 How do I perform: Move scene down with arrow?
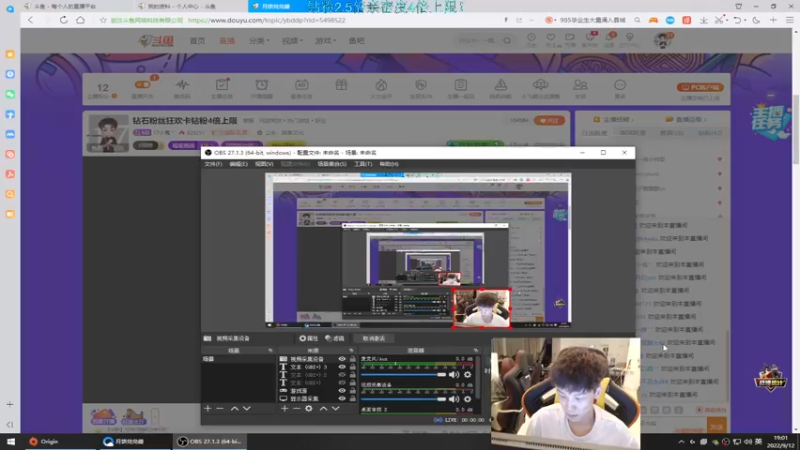point(246,409)
